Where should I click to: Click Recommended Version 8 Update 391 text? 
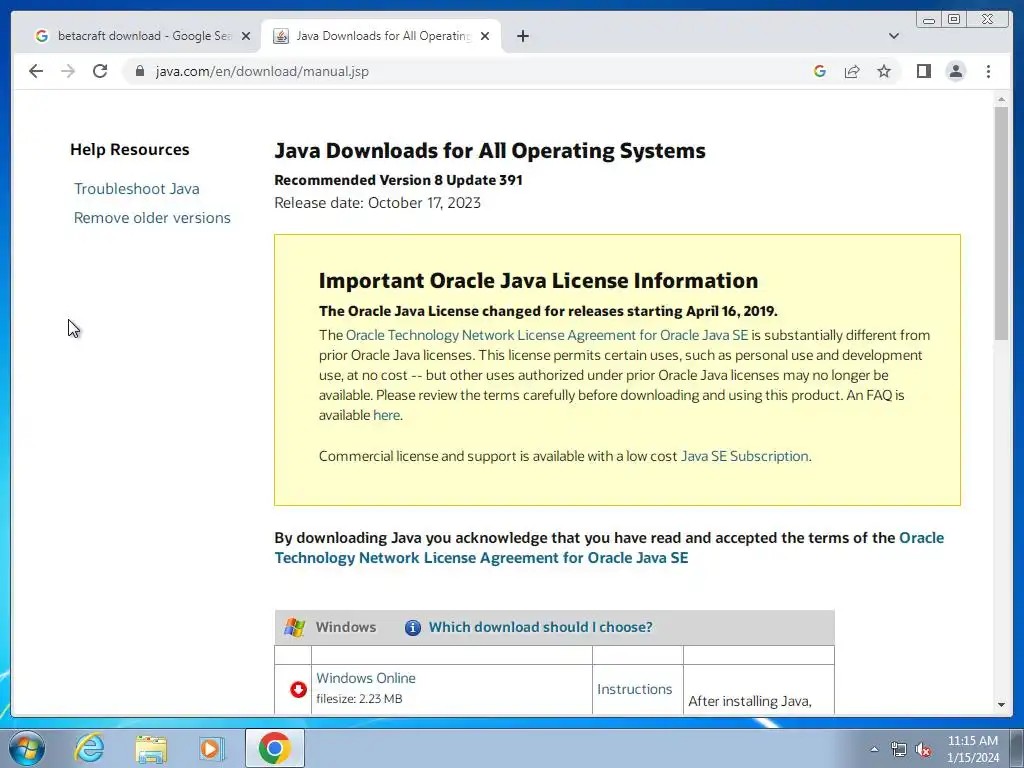tap(398, 180)
